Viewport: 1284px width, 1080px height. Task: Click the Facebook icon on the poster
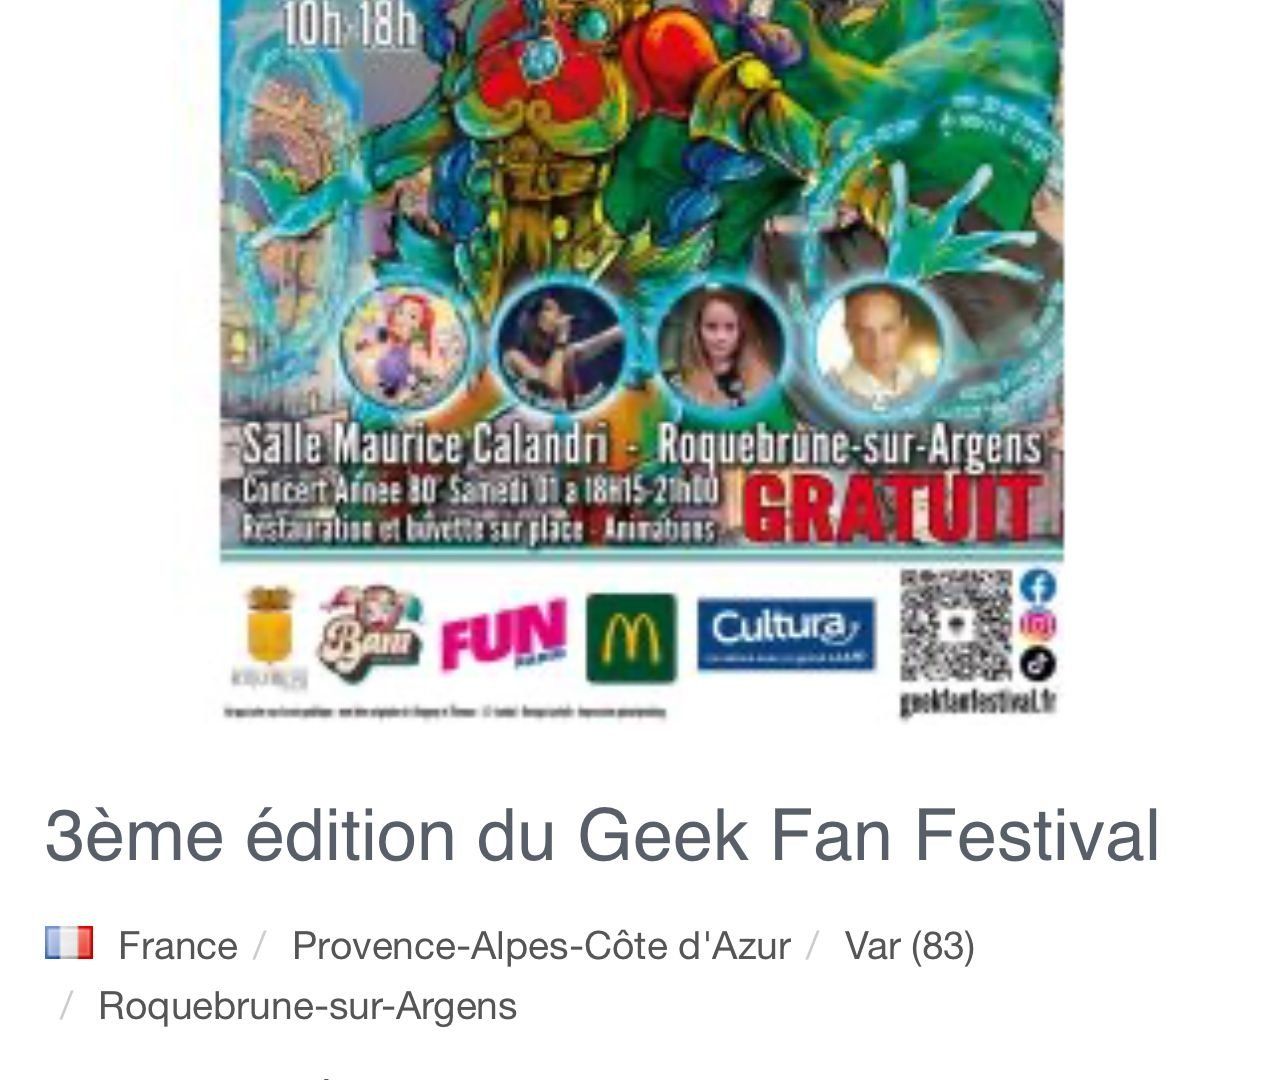click(1039, 587)
